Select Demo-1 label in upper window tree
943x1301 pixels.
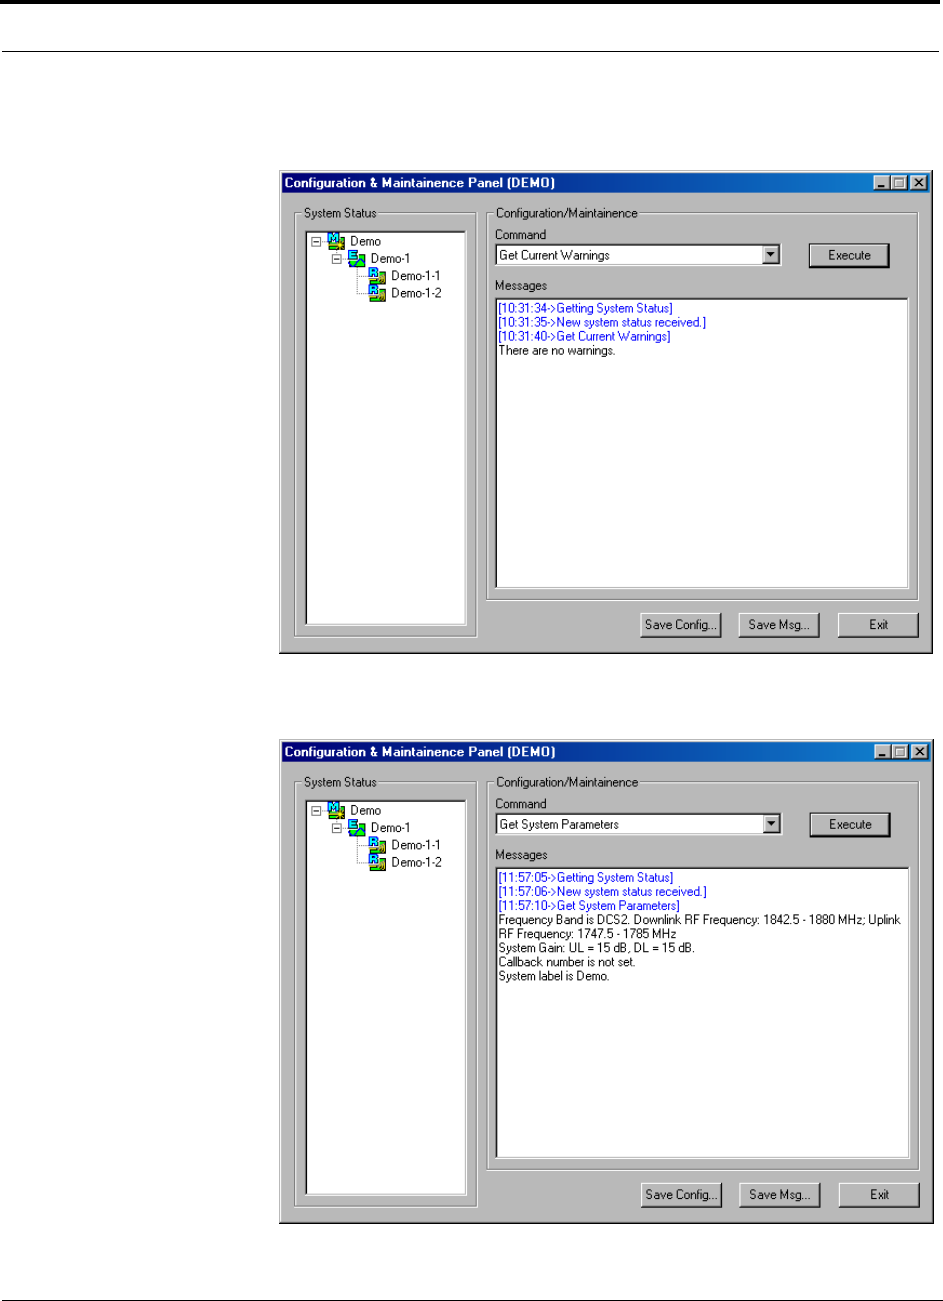coord(390,258)
